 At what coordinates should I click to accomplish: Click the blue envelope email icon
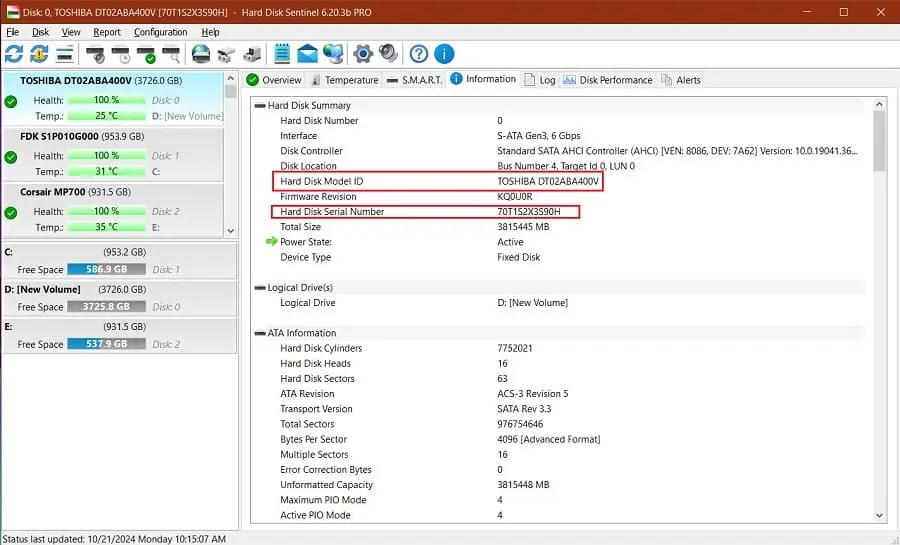pyautogui.click(x=307, y=54)
